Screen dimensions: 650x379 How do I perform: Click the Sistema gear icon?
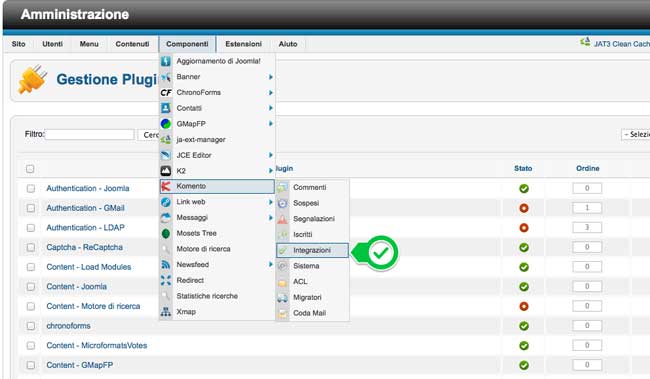pyautogui.click(x=282, y=266)
